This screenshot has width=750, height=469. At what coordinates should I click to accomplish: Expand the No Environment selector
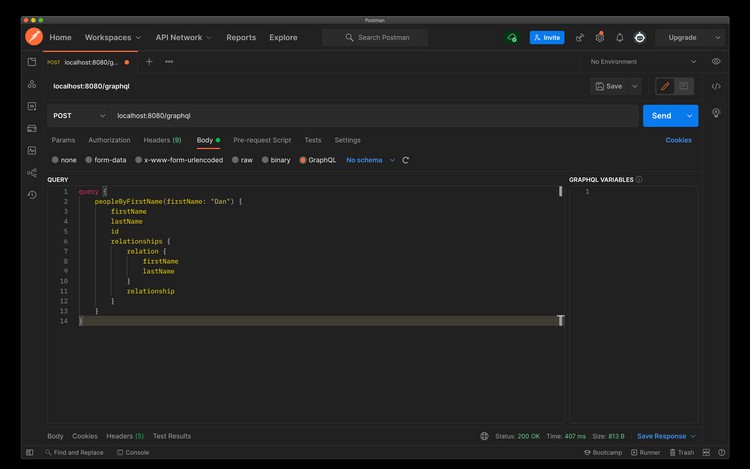pyautogui.click(x=641, y=62)
